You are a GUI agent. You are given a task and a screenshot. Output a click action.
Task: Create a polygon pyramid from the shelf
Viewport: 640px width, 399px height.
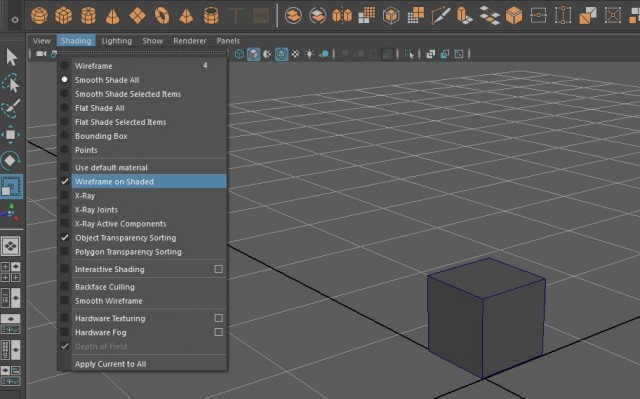[186, 16]
